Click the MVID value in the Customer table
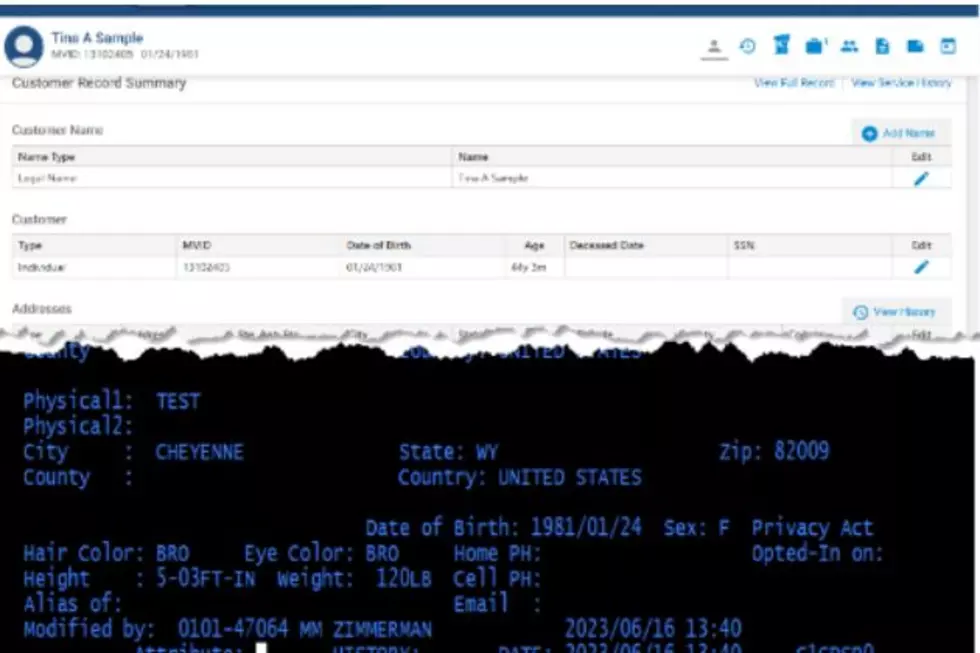Screen dimensions: 980x653 click(x=206, y=267)
